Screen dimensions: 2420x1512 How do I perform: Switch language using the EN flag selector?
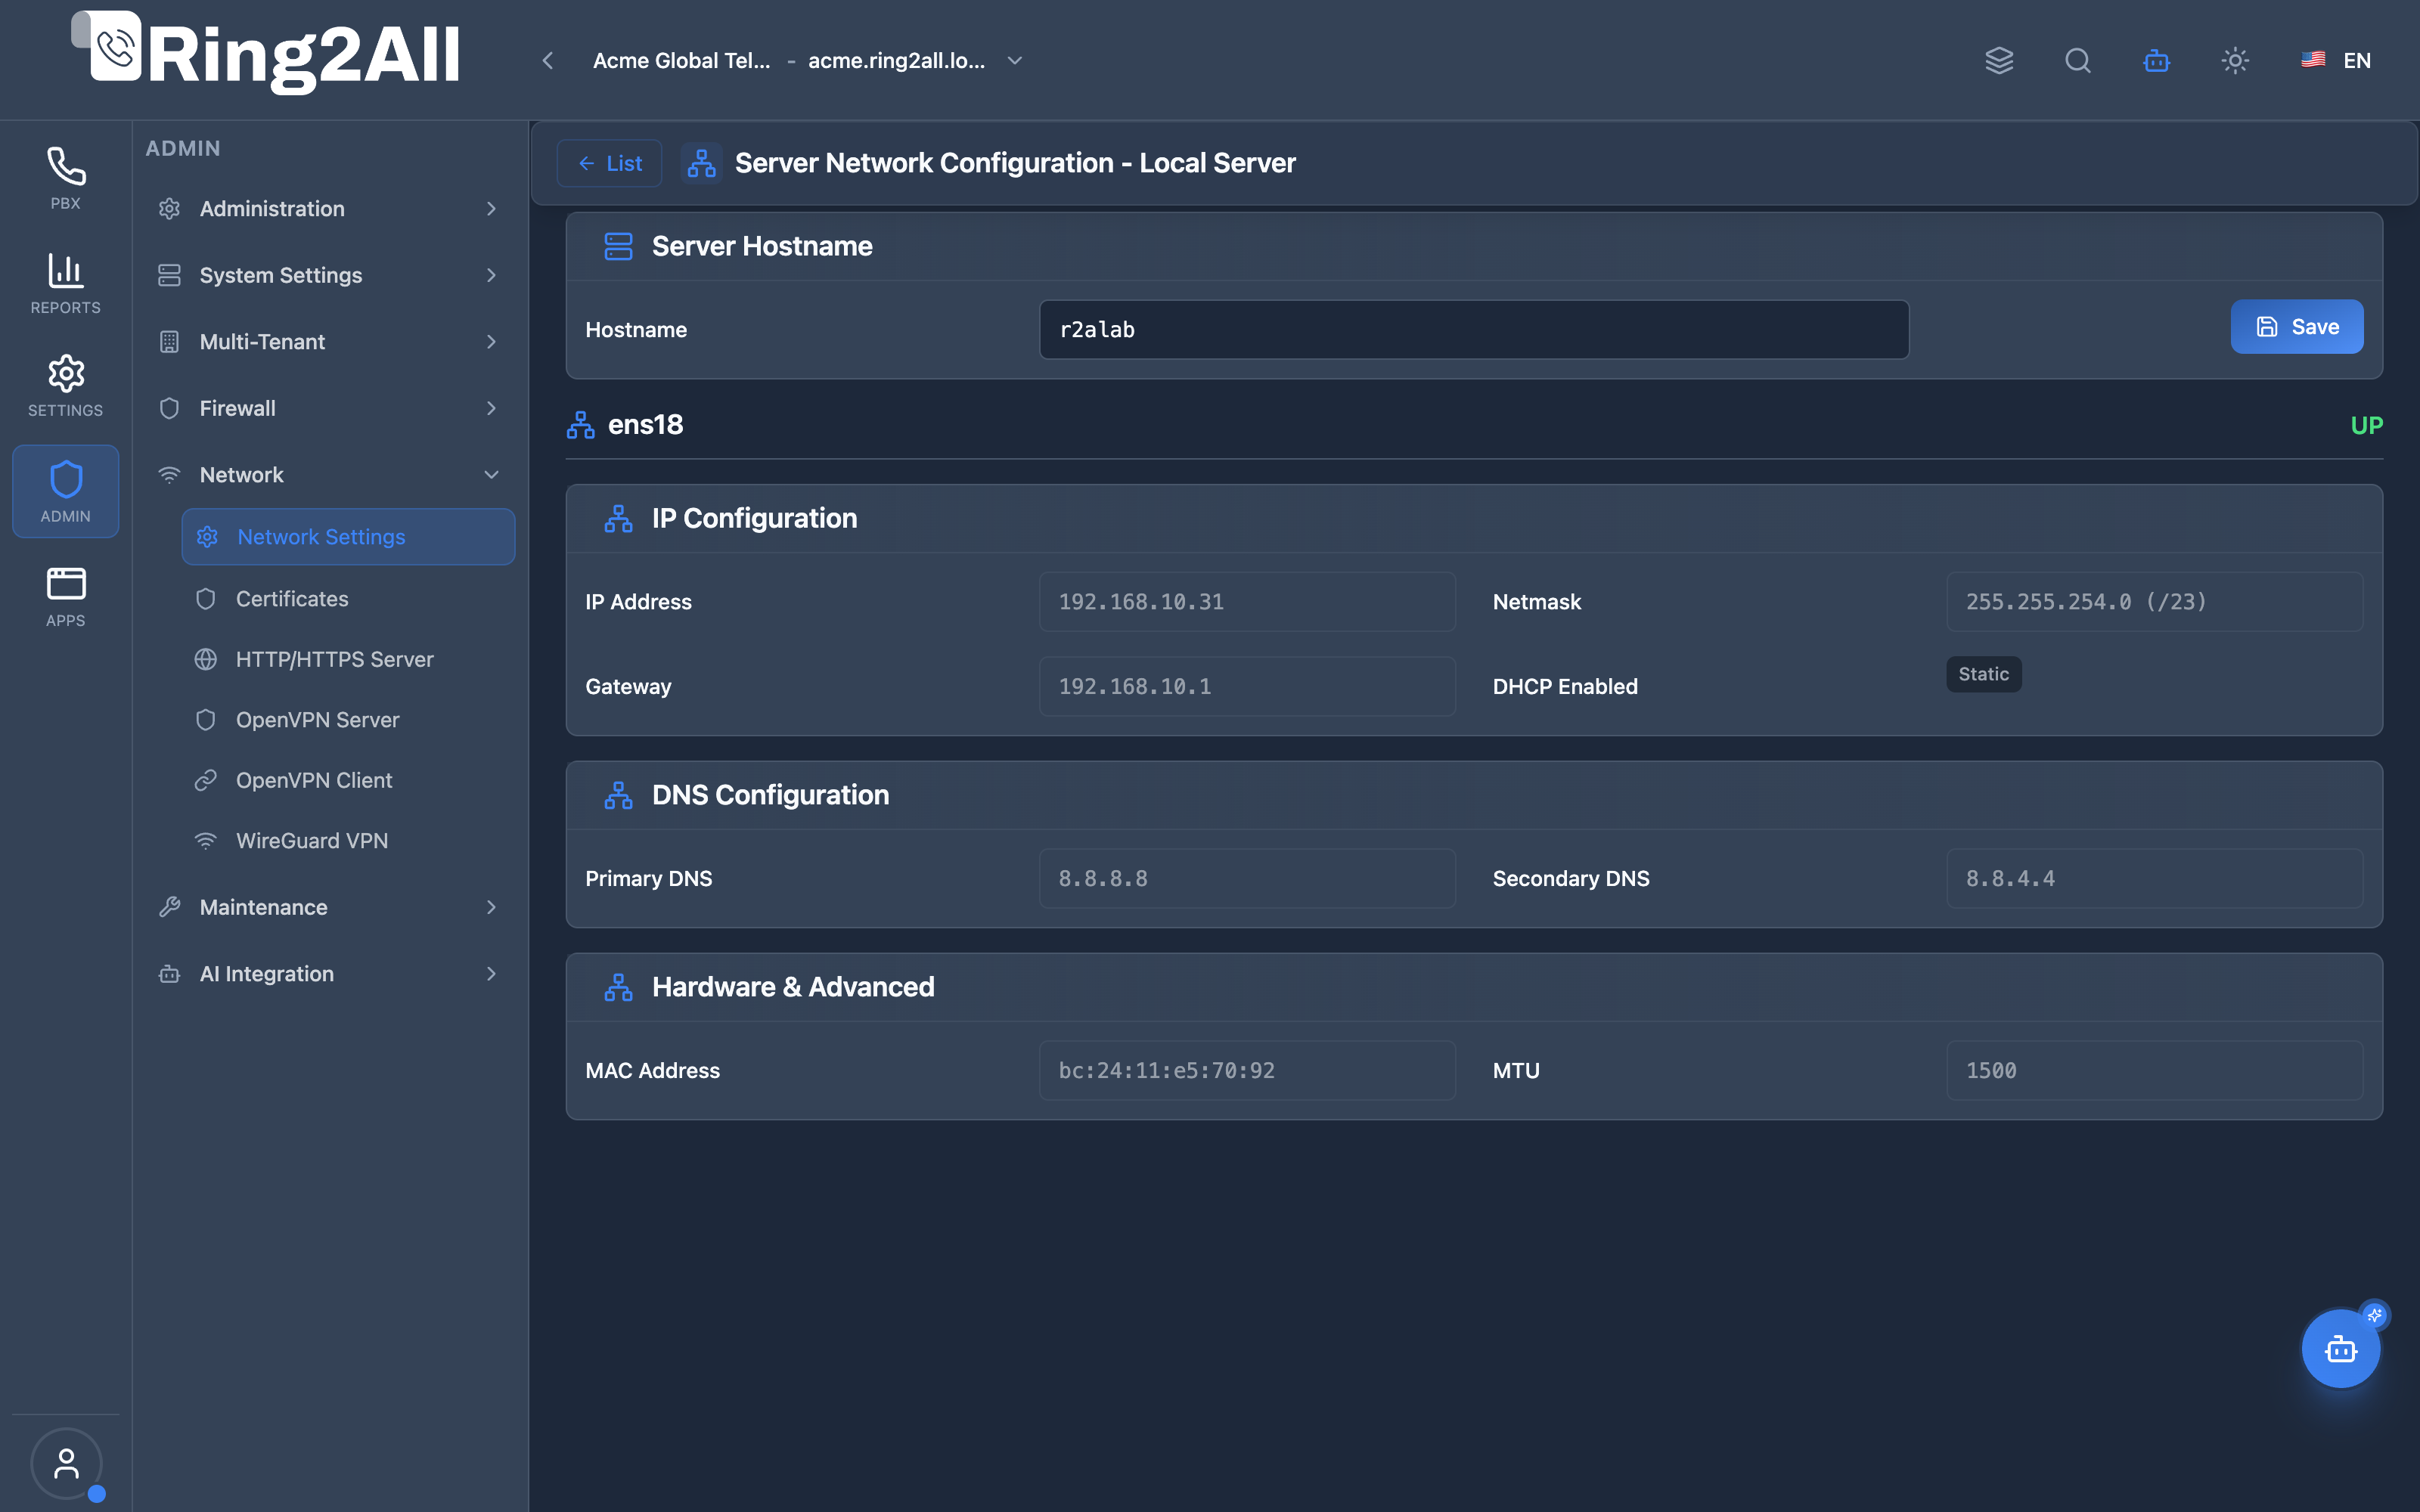pyautogui.click(x=2336, y=60)
